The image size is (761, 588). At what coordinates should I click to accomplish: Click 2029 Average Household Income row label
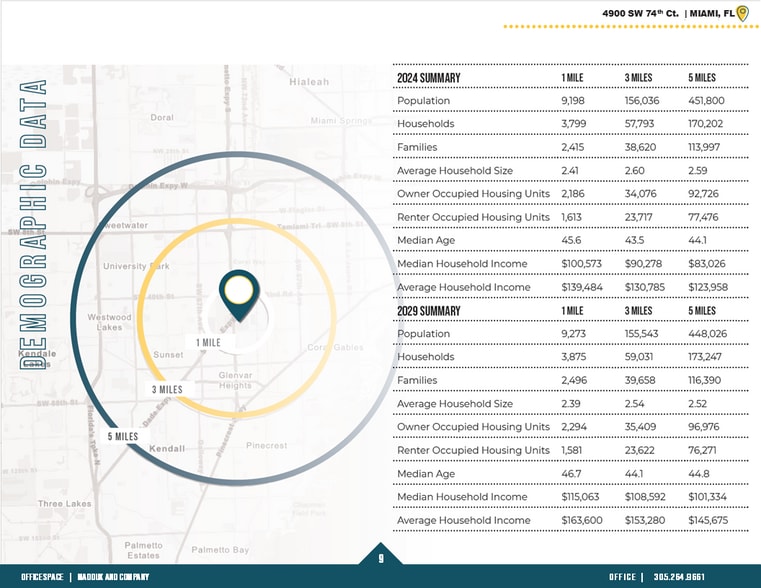click(x=463, y=520)
